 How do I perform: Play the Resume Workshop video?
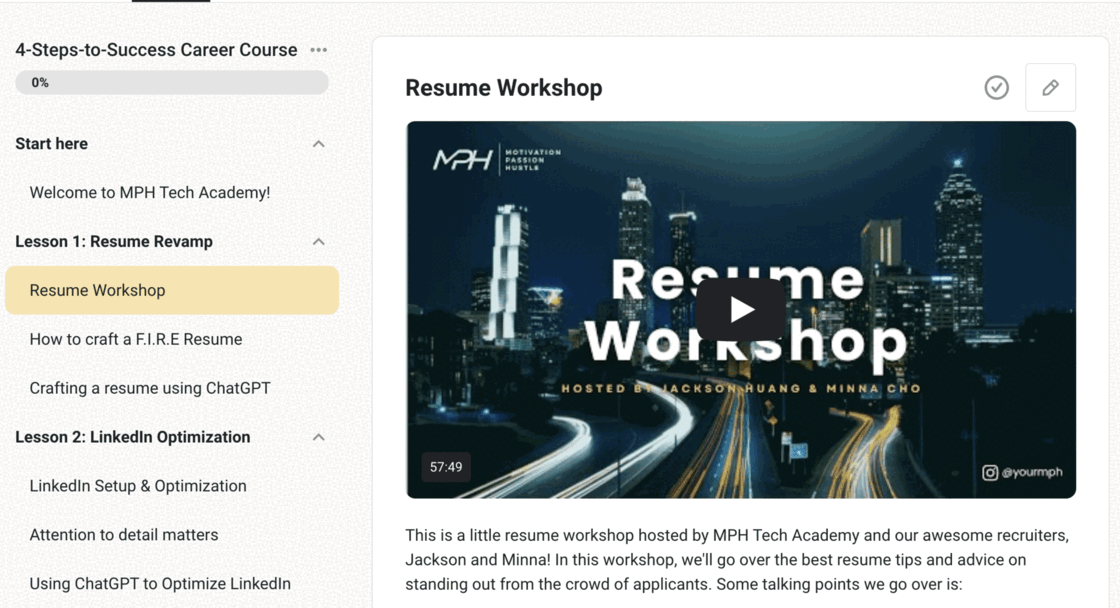[x=741, y=310]
